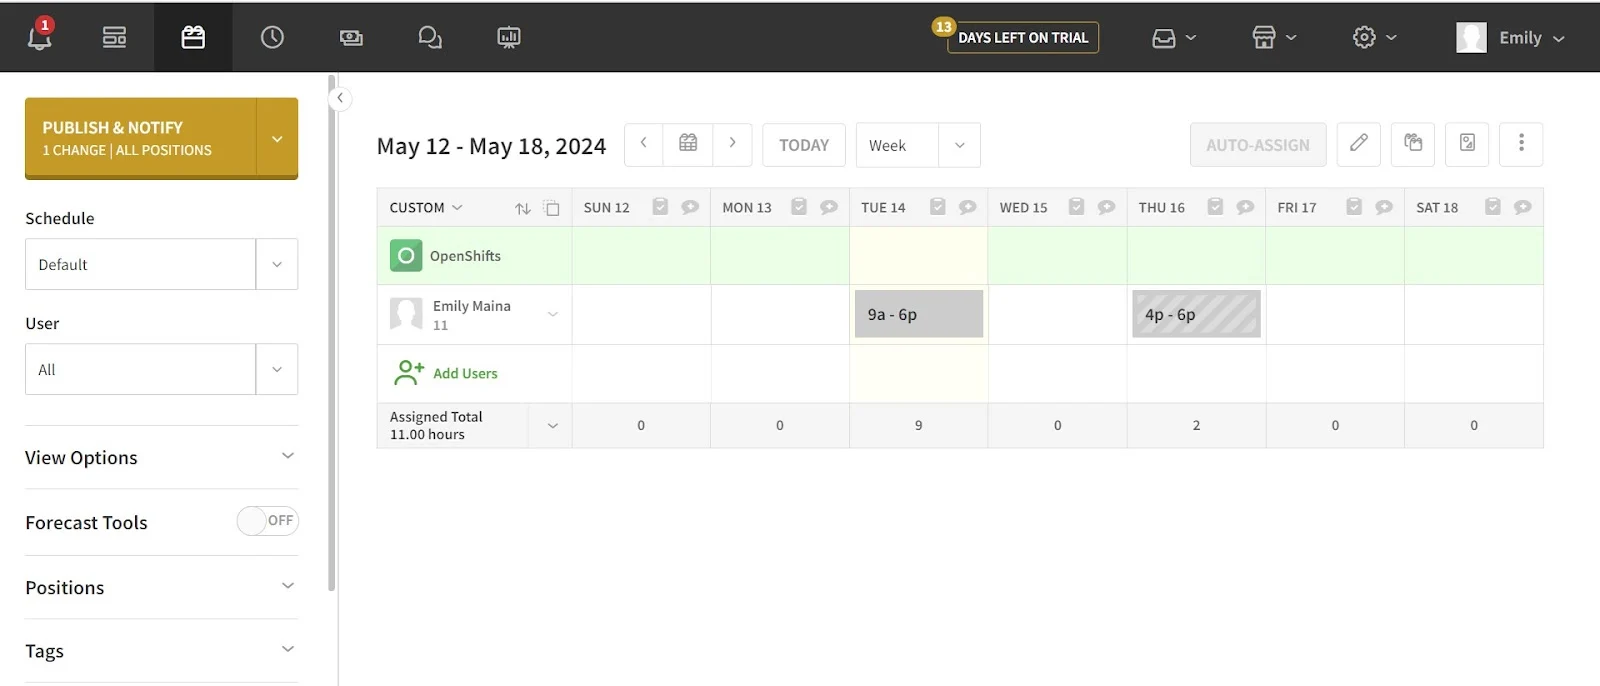Open Emily's profile menu
Viewport: 1600px width, 686px height.
click(1510, 37)
